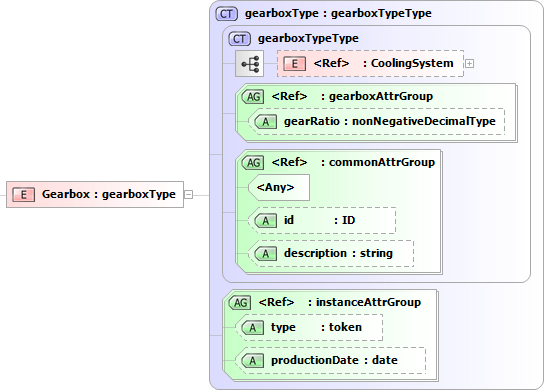Collapse the Gearbox element node
Image resolution: width=544 pixels, height=390 pixels.
188,195
